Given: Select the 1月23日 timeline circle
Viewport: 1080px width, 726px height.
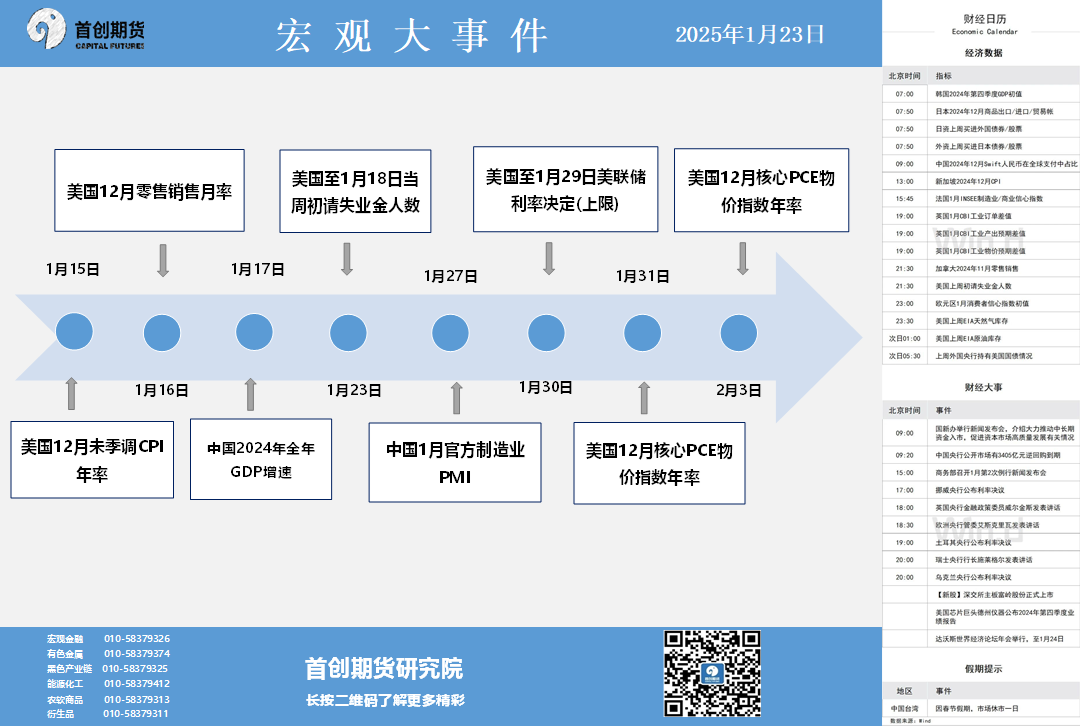Looking at the screenshot, I should click(x=348, y=332).
